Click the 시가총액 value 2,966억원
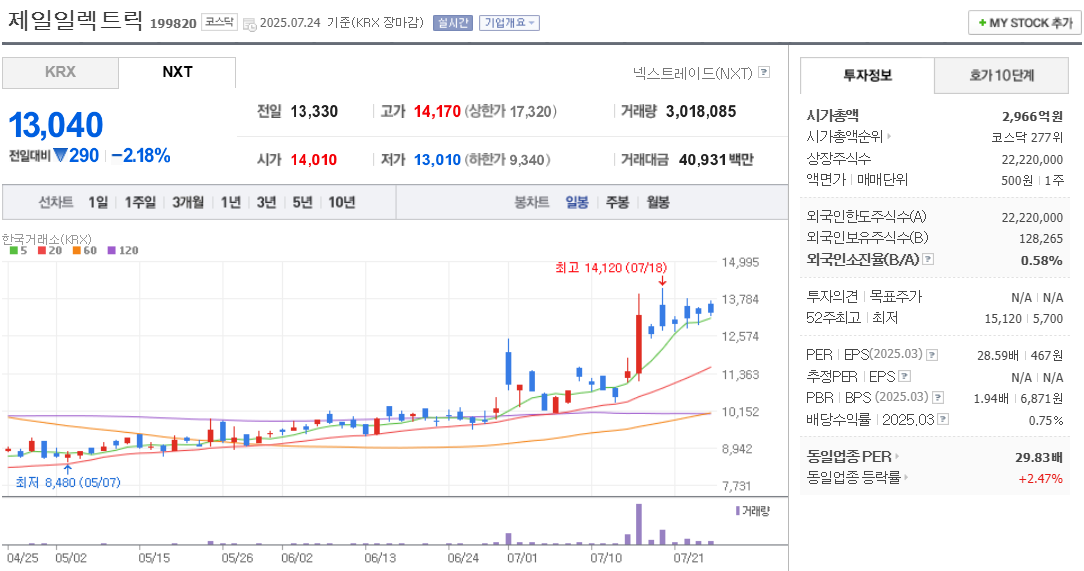The height and width of the screenshot is (571, 1084). [x=1032, y=116]
